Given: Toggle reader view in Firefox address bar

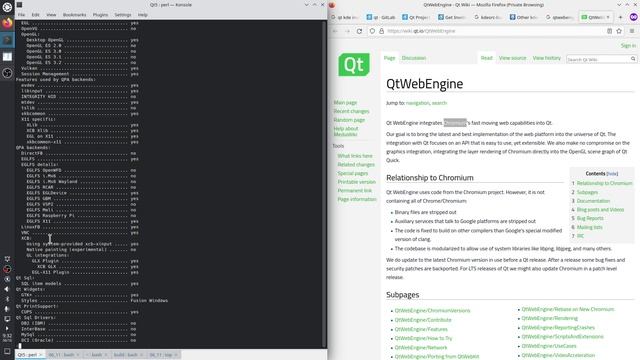Looking at the screenshot, I should [609, 31].
